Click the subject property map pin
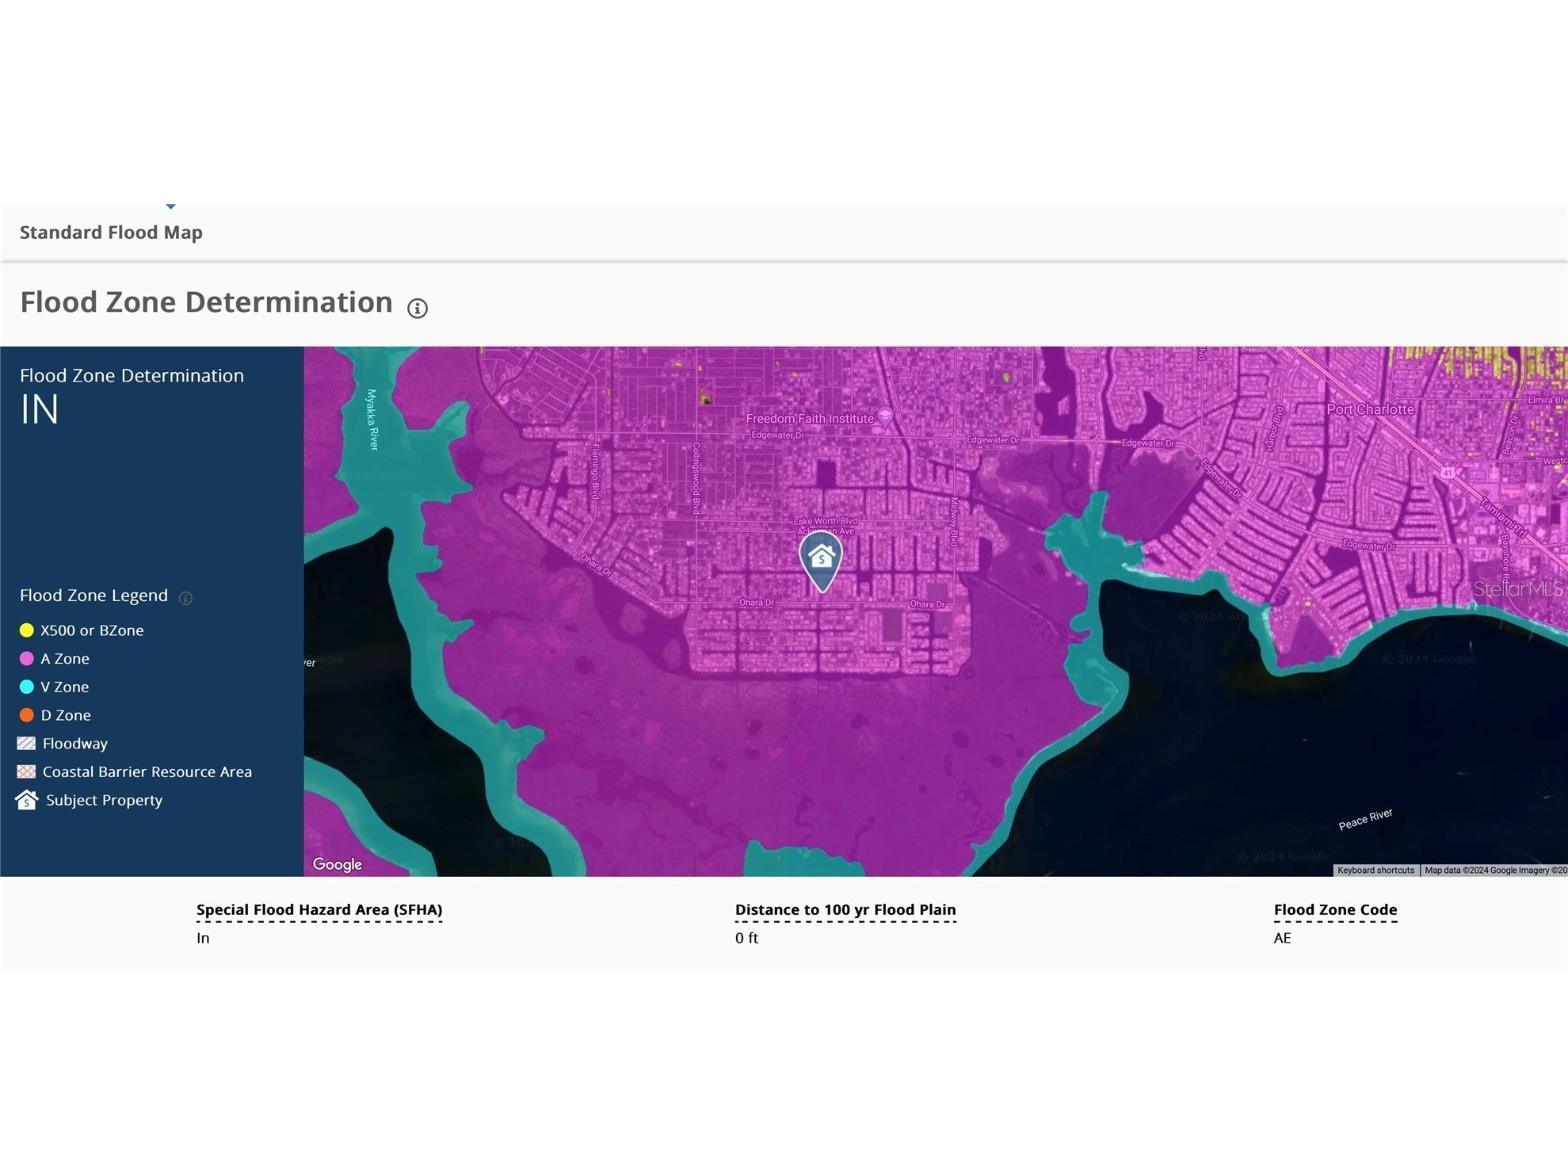The image size is (1568, 1176). [821, 560]
